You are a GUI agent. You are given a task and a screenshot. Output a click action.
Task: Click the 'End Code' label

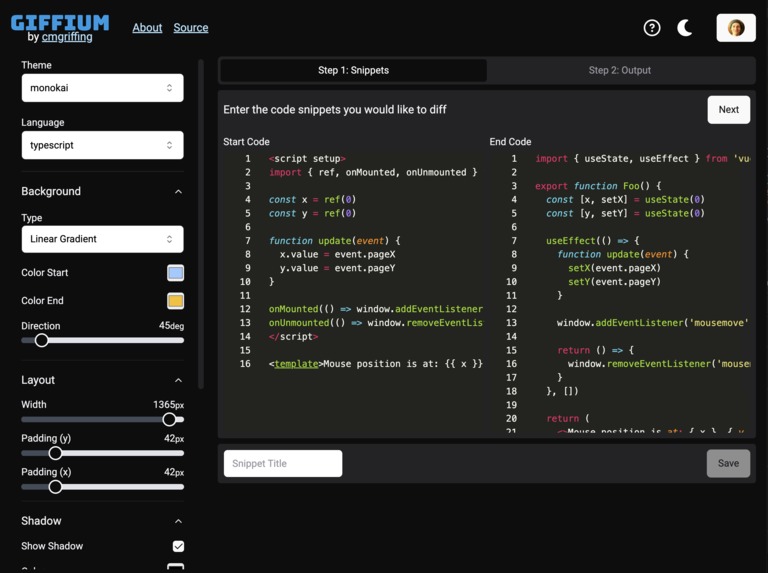[x=510, y=142]
